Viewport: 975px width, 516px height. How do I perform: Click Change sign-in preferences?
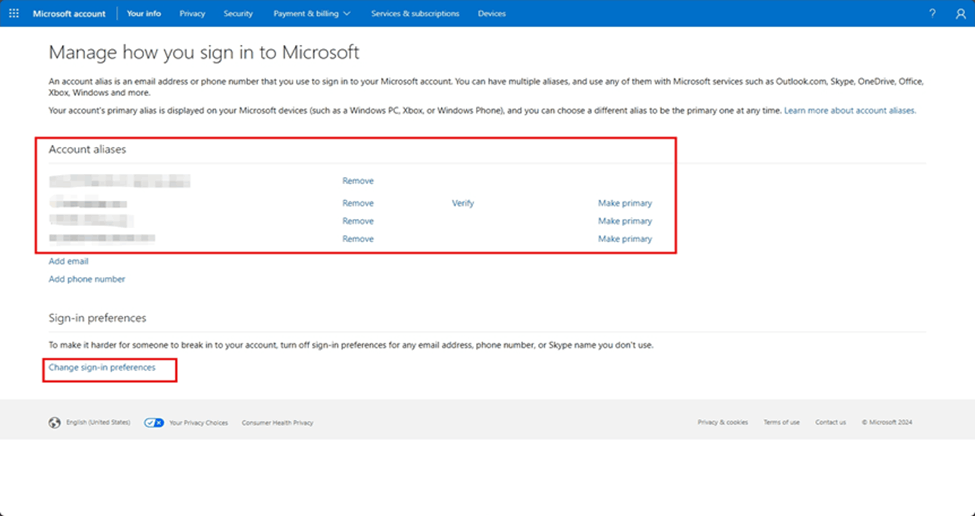click(x=102, y=367)
